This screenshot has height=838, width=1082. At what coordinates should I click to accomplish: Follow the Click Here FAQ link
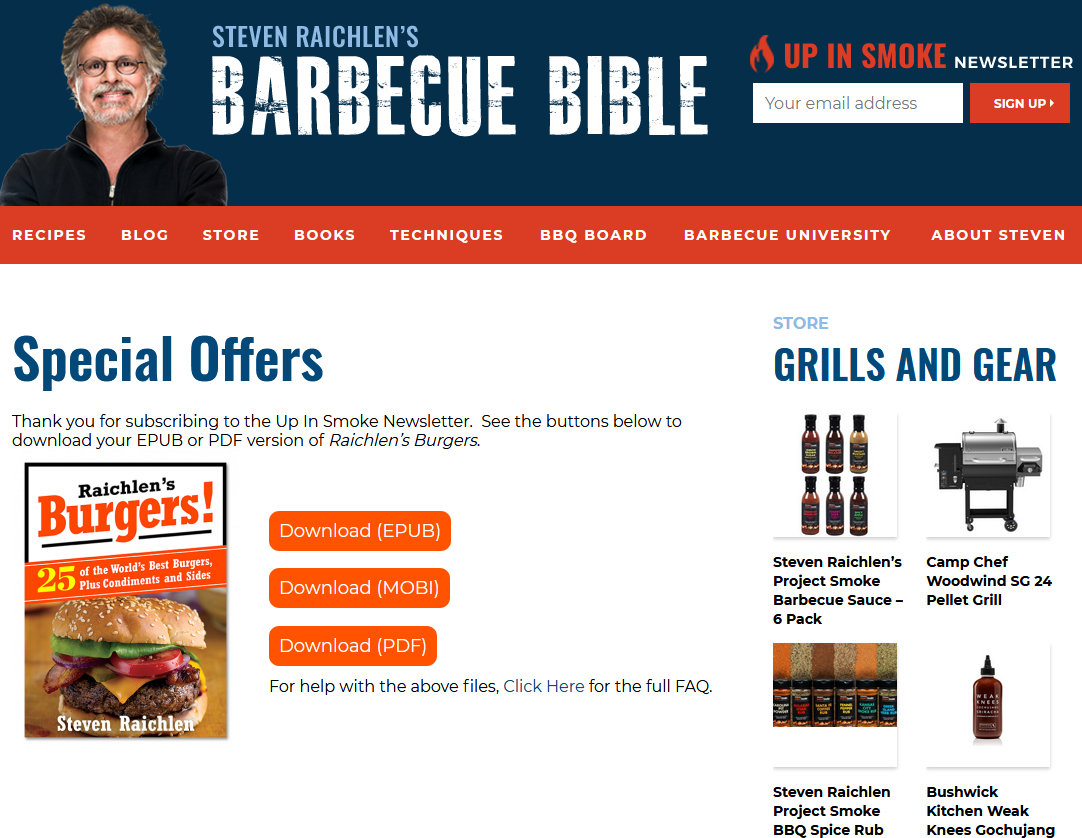[x=544, y=686]
